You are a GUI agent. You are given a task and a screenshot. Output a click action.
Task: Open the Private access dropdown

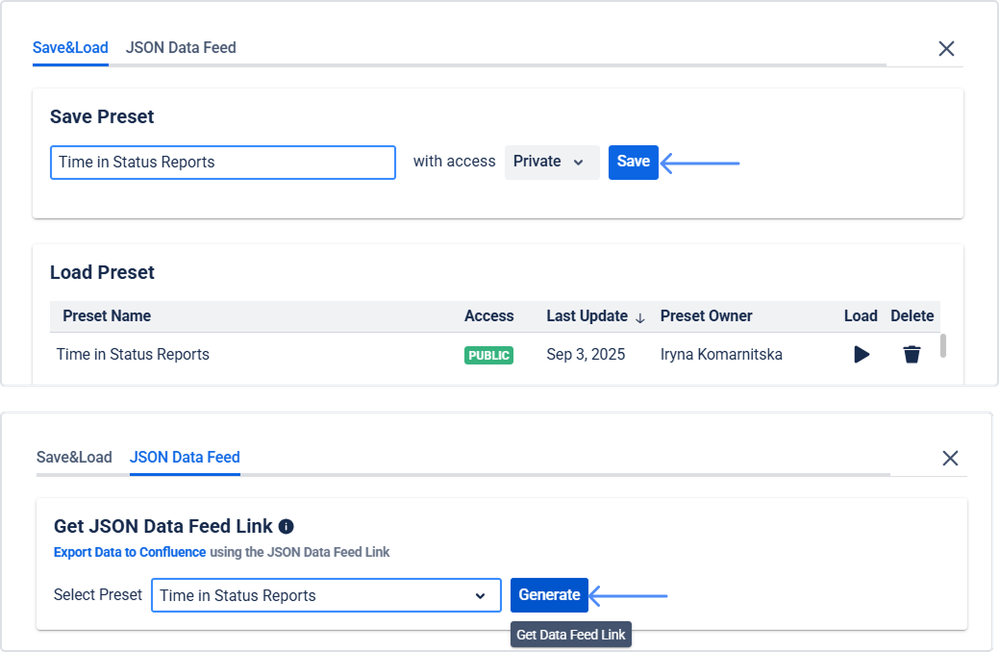click(x=551, y=162)
